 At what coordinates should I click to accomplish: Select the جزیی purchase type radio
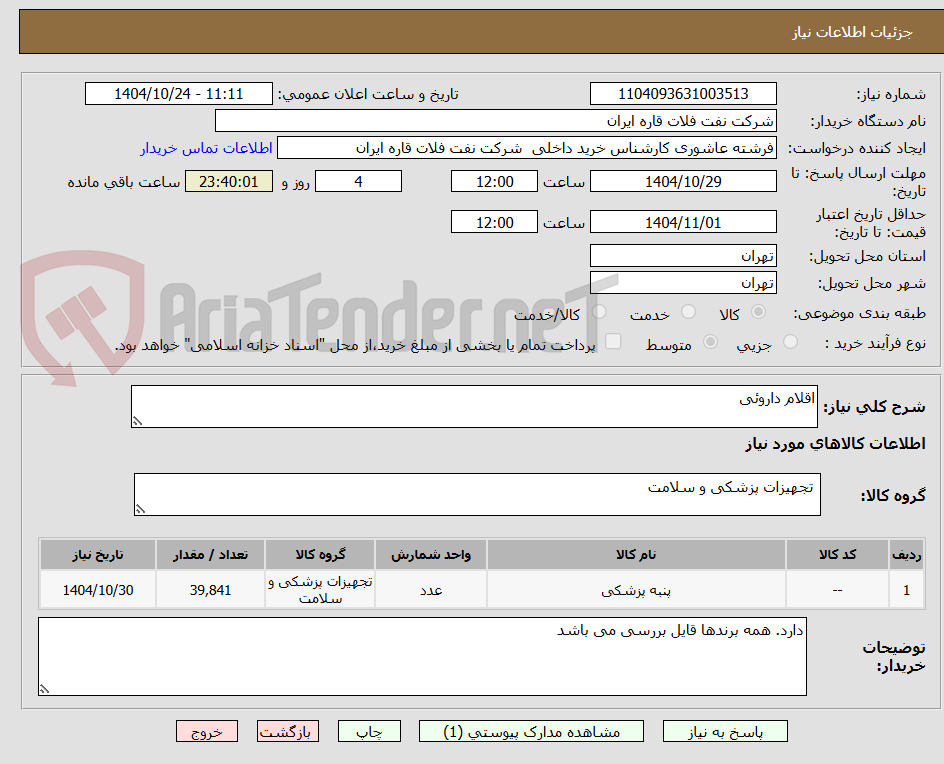coord(790,342)
